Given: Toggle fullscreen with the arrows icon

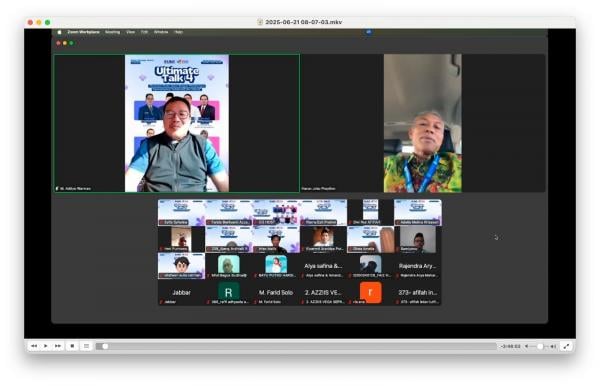Looking at the screenshot, I should (566, 346).
